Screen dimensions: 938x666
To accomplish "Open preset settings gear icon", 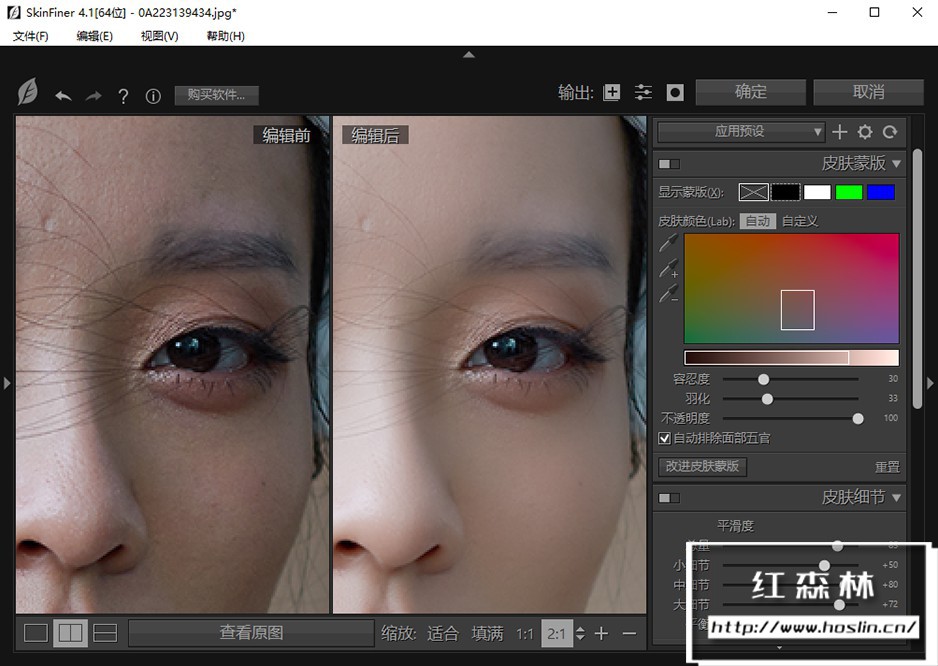I will (x=865, y=132).
